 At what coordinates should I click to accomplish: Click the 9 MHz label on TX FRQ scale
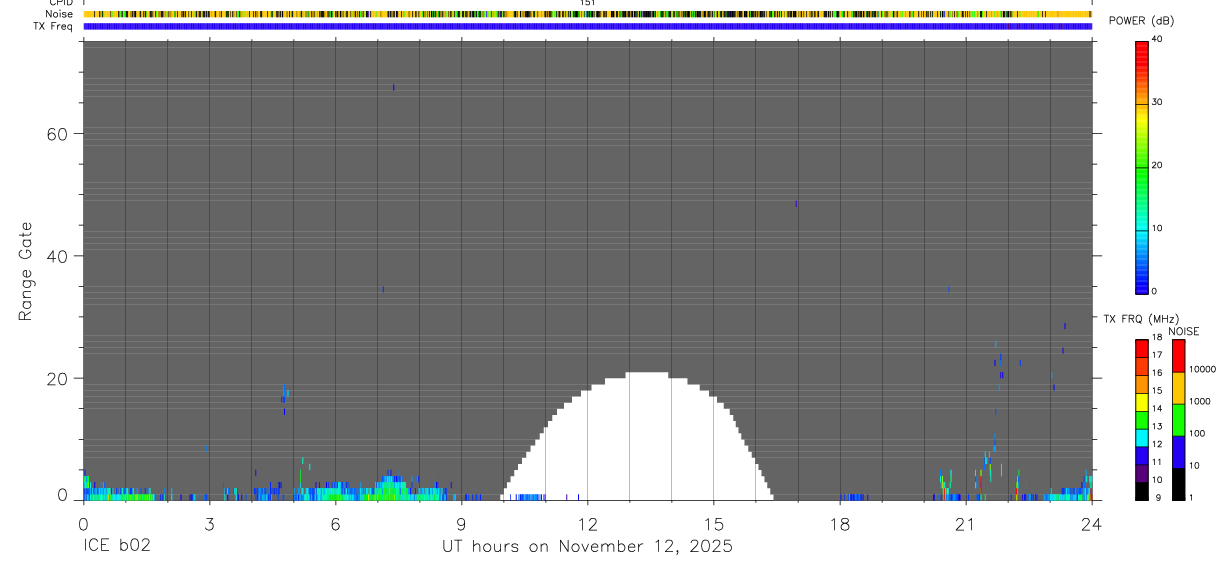pos(1157,497)
